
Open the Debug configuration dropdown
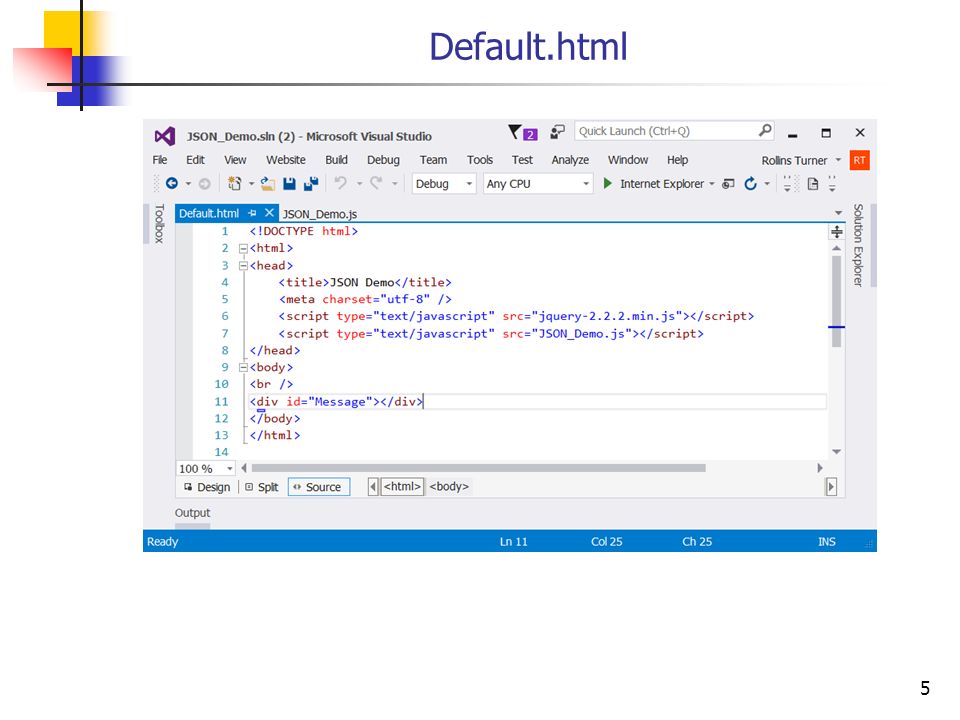[x=443, y=184]
